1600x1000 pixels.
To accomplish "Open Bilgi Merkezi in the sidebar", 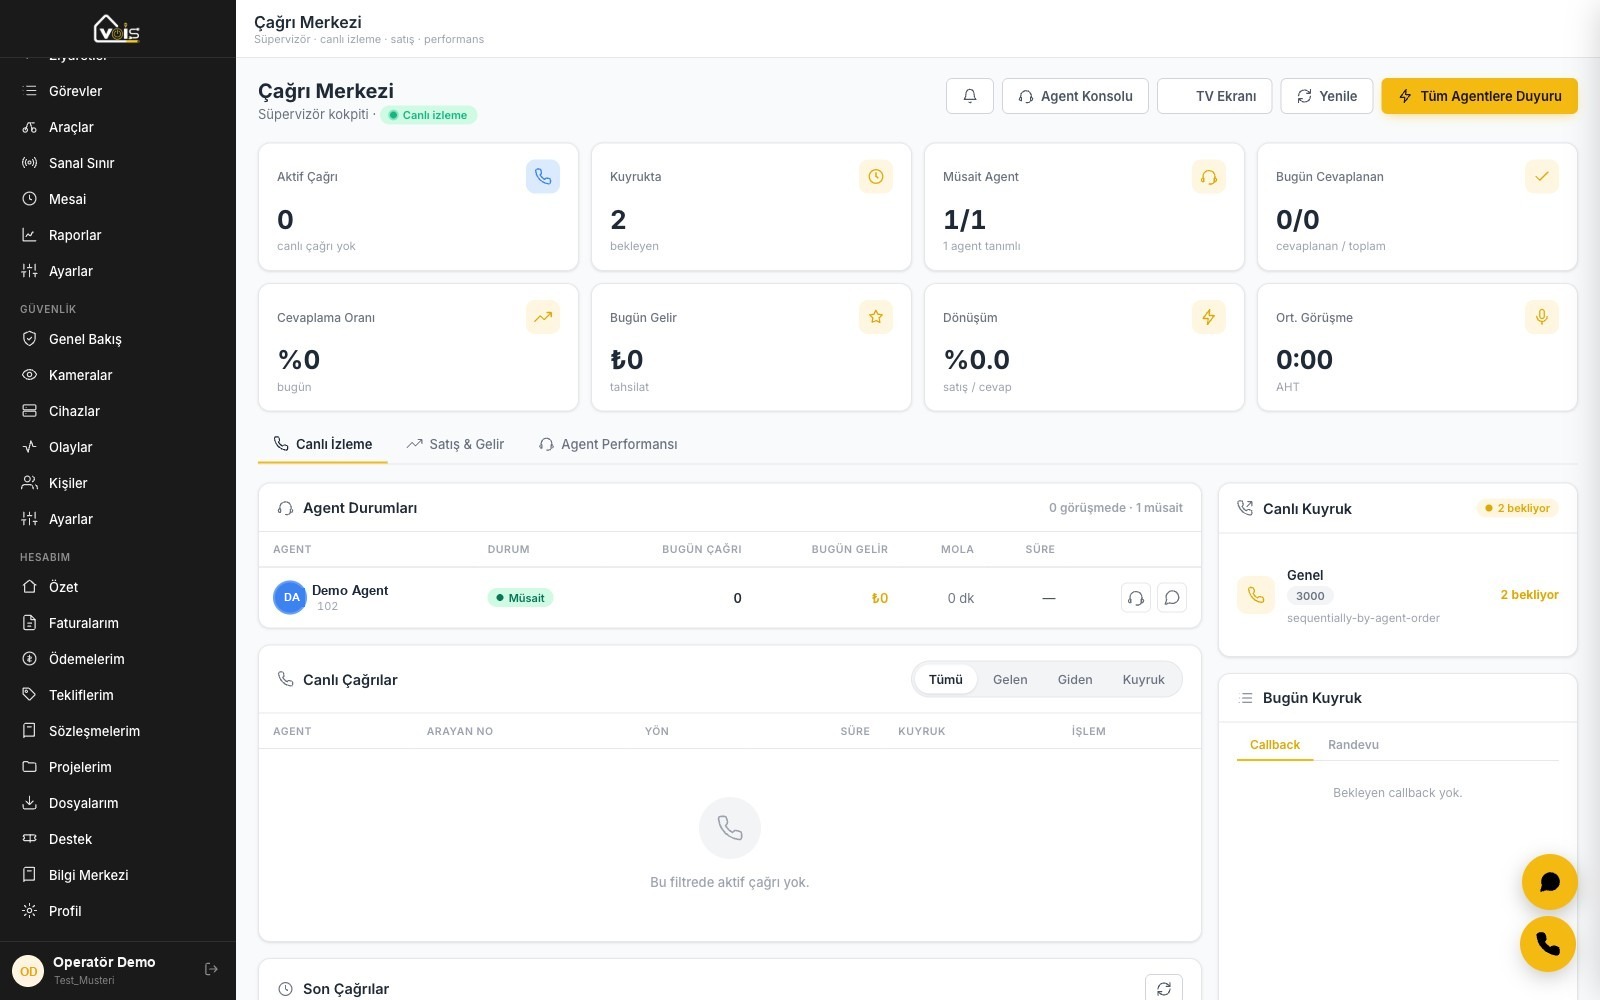I will (118, 875).
